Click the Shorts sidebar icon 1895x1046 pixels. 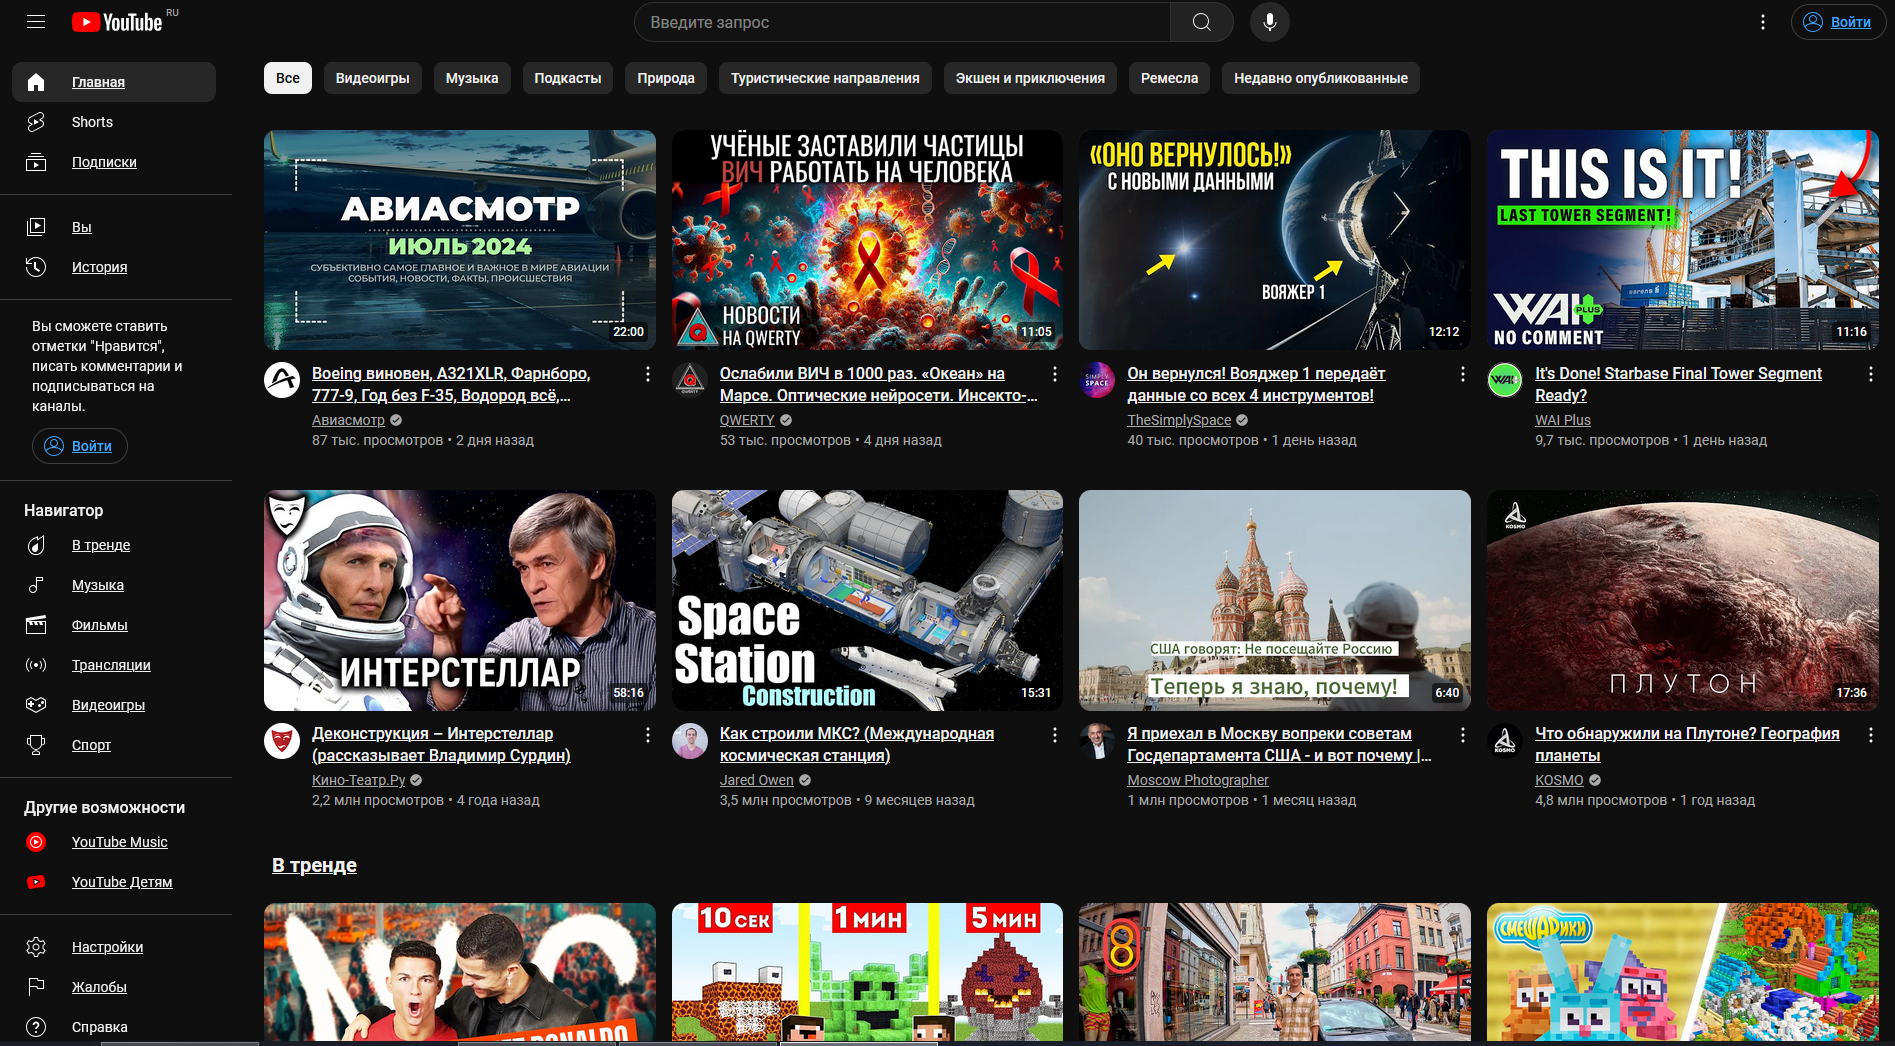pos(36,122)
